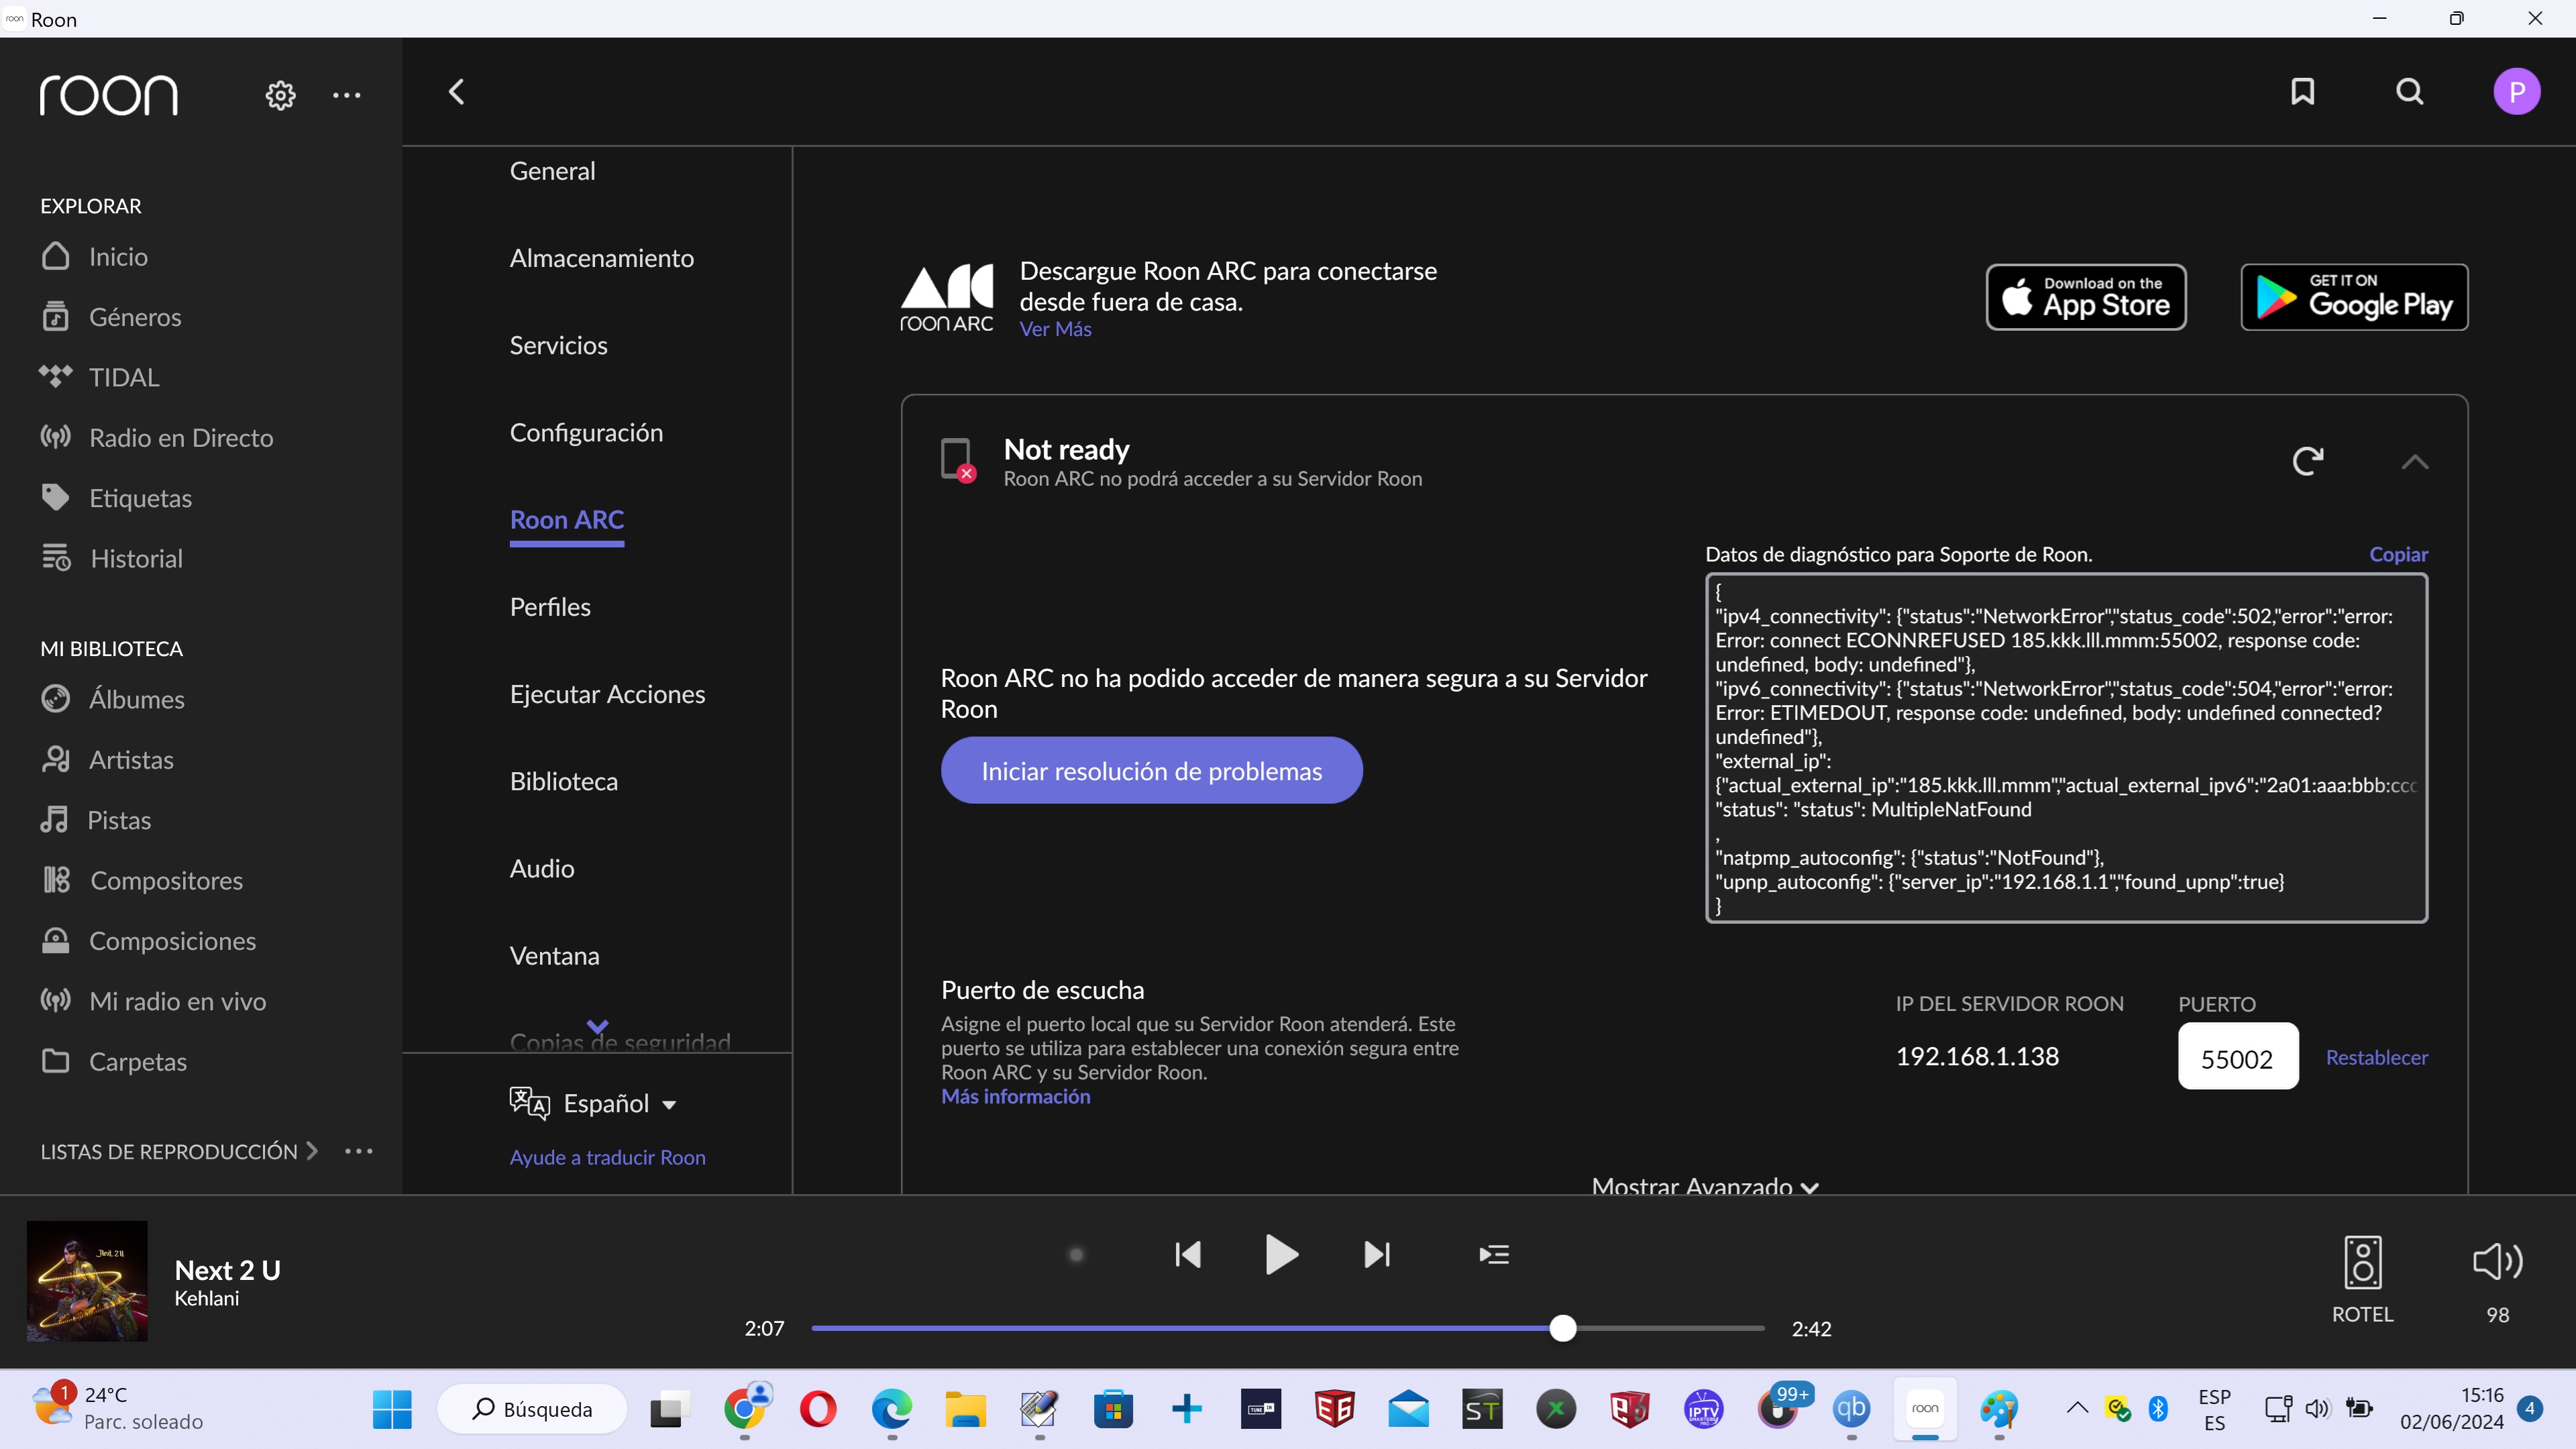Open the play queue icon

coord(1494,1254)
